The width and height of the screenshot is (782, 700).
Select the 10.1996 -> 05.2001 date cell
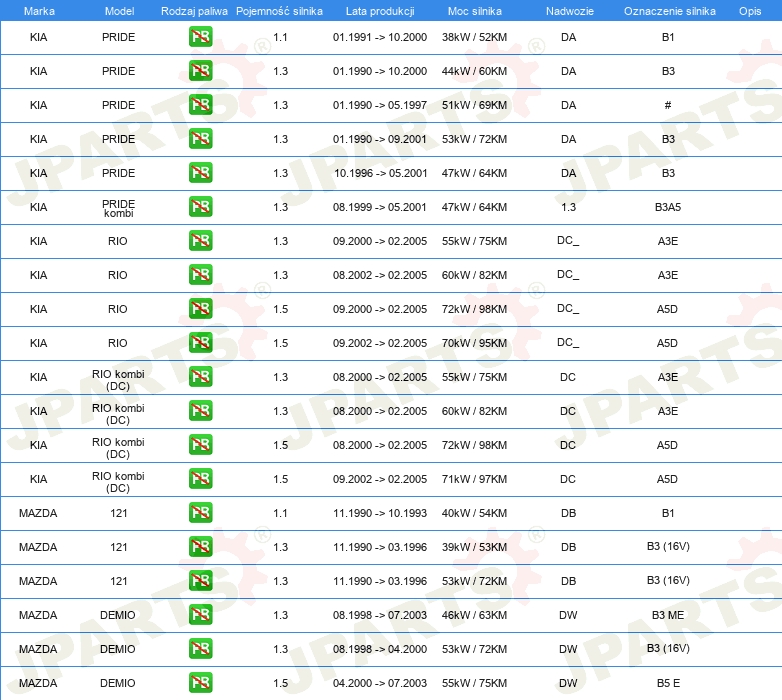tap(381, 173)
